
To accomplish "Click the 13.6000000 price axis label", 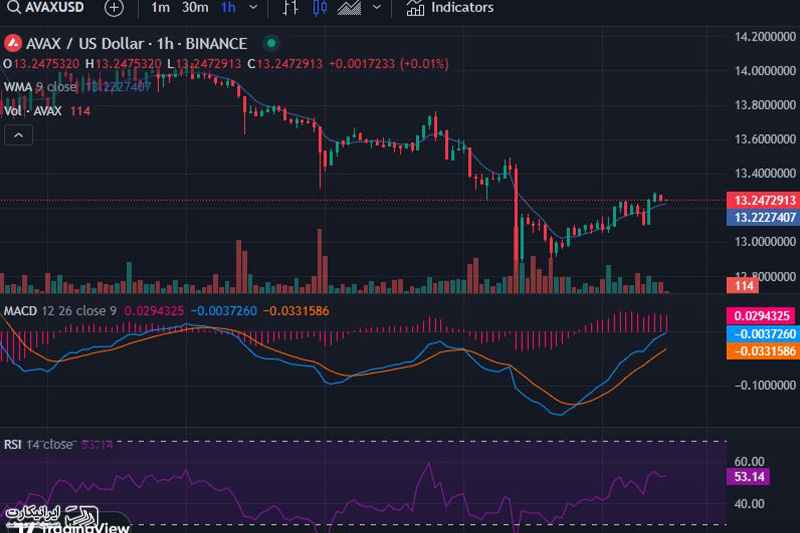I will point(765,139).
